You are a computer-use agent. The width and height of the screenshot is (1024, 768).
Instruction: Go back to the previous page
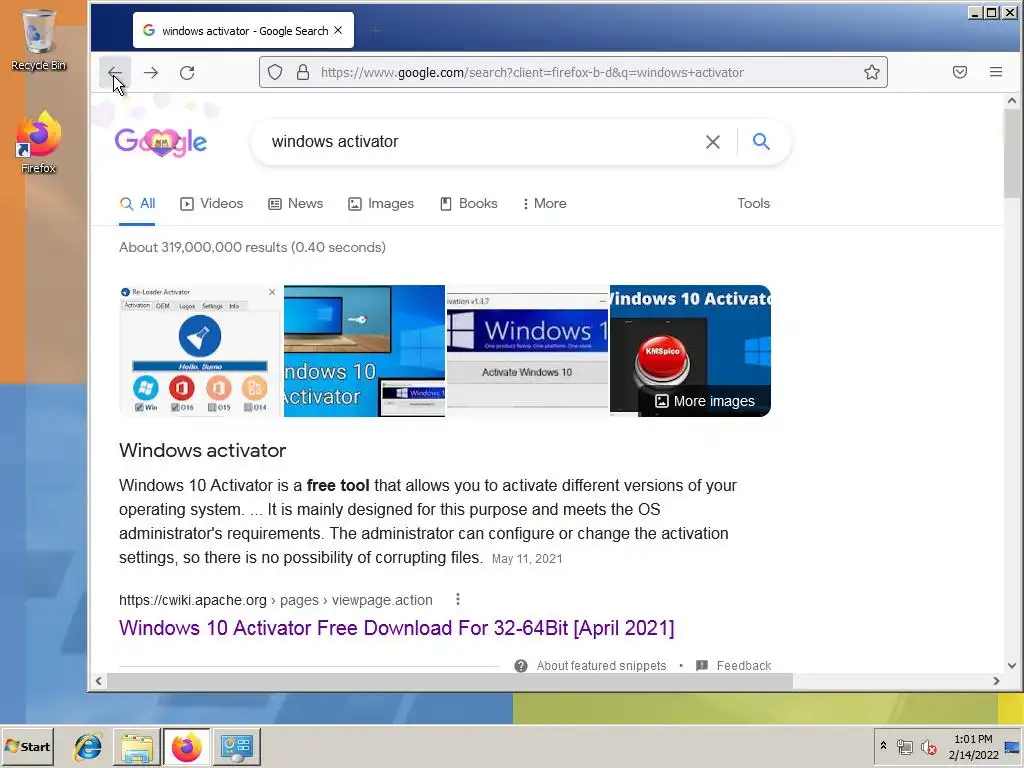click(x=115, y=72)
